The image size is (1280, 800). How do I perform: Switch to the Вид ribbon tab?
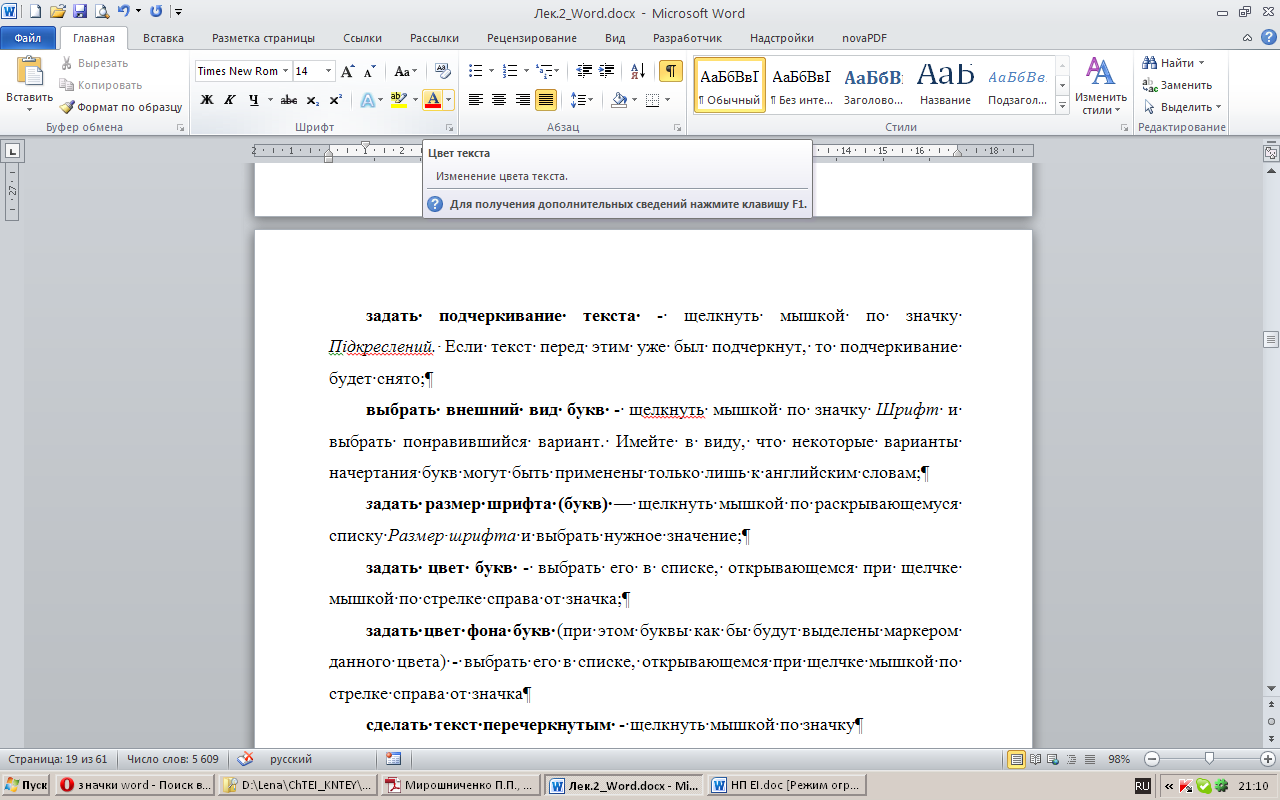point(615,38)
